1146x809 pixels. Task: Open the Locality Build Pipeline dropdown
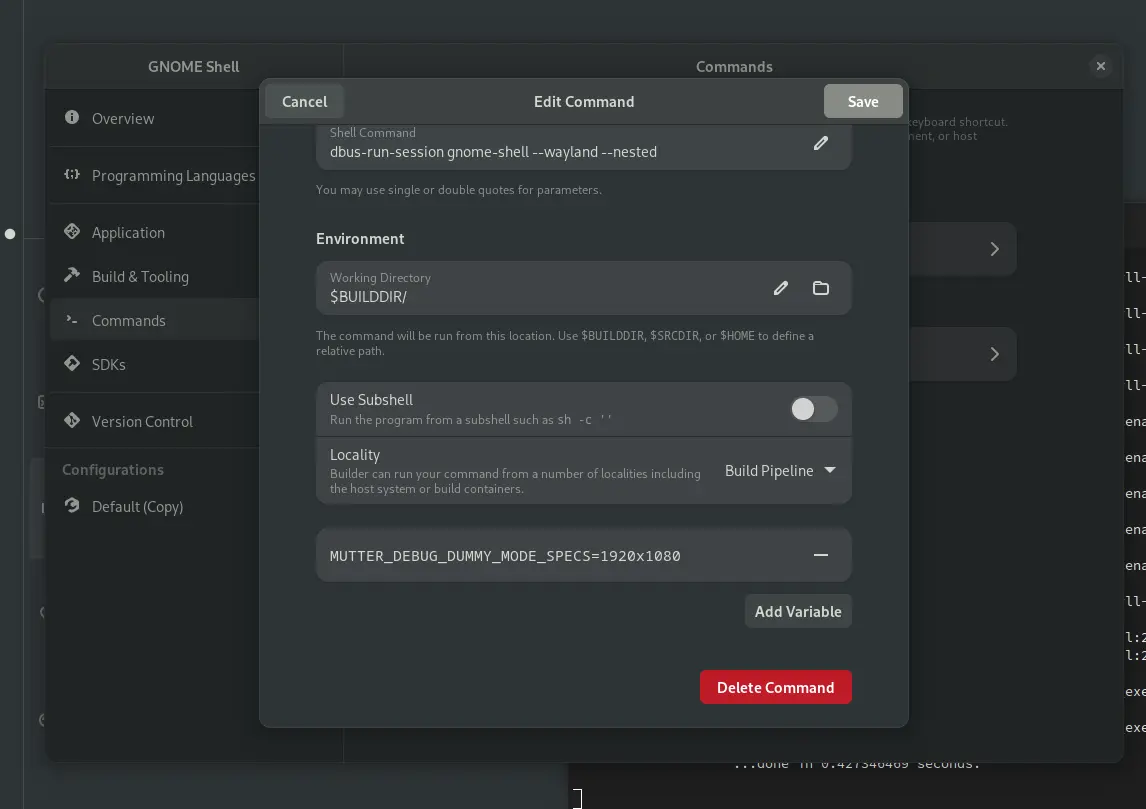tap(780, 470)
